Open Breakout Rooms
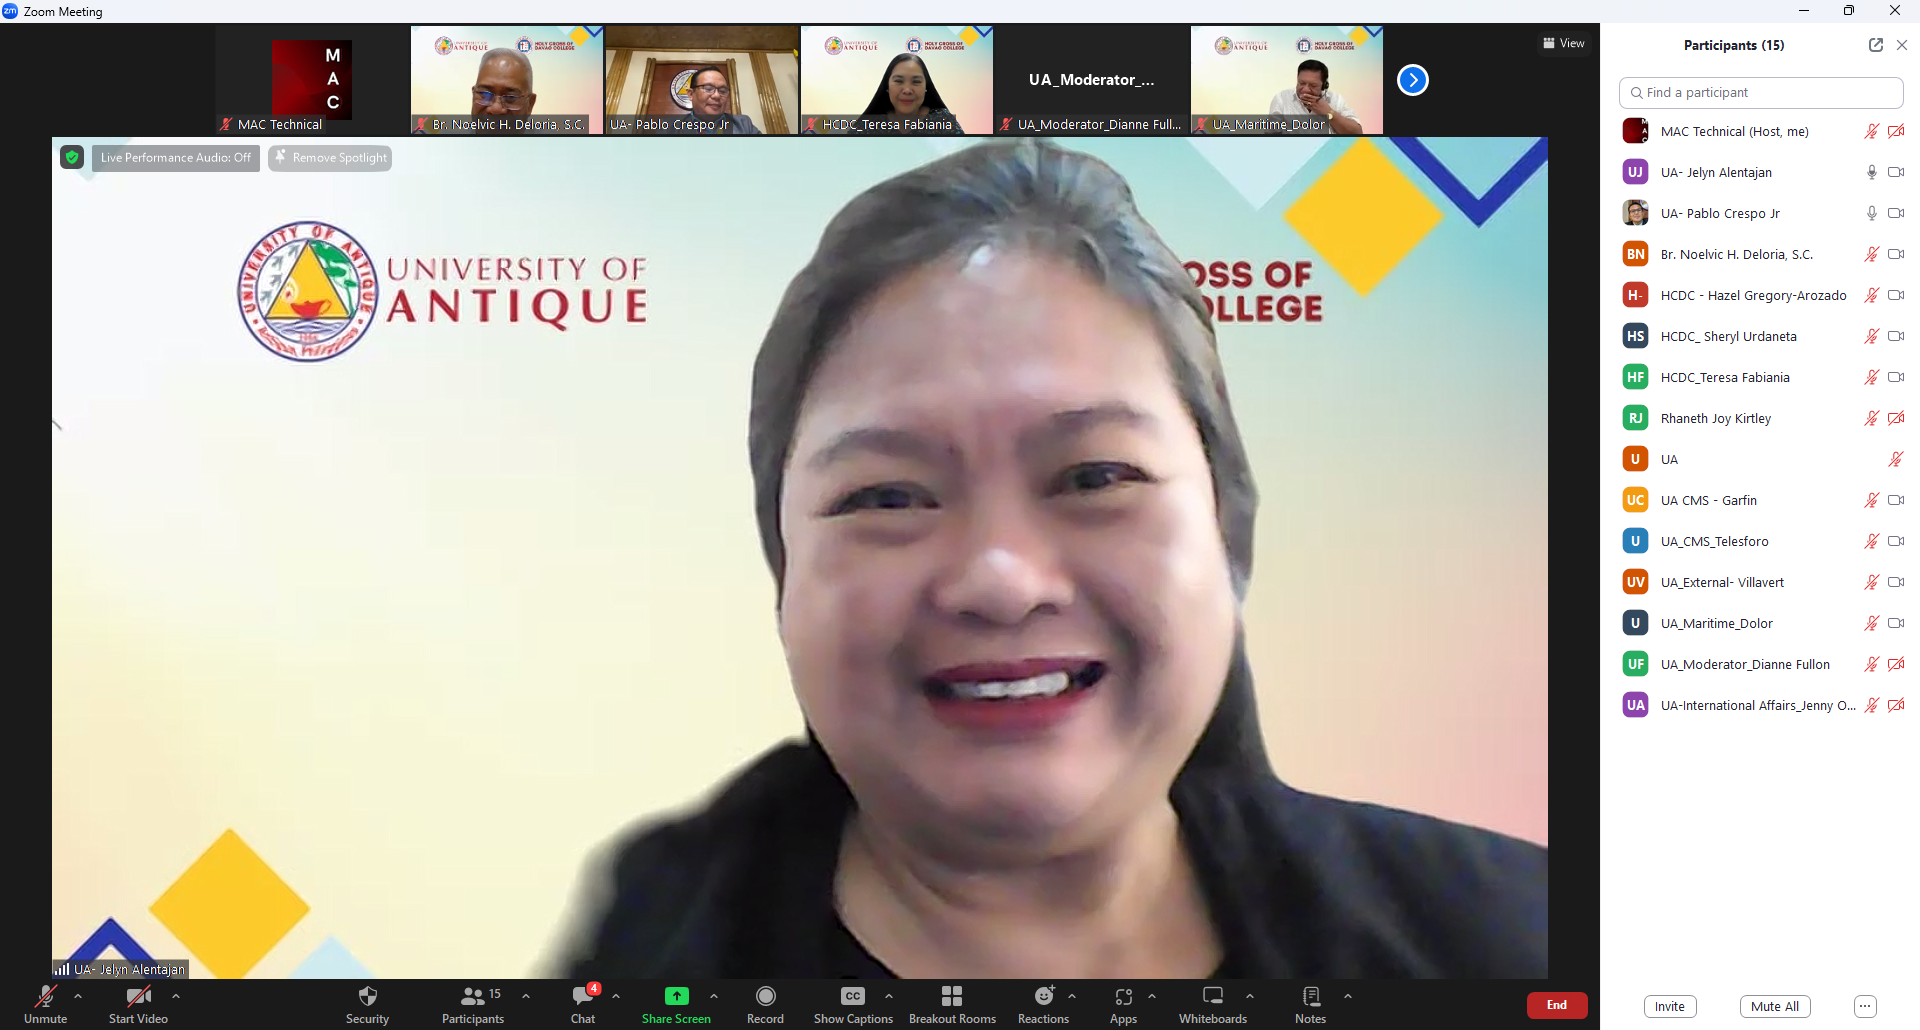Screen dimensions: 1920x1030 pos(952,1004)
